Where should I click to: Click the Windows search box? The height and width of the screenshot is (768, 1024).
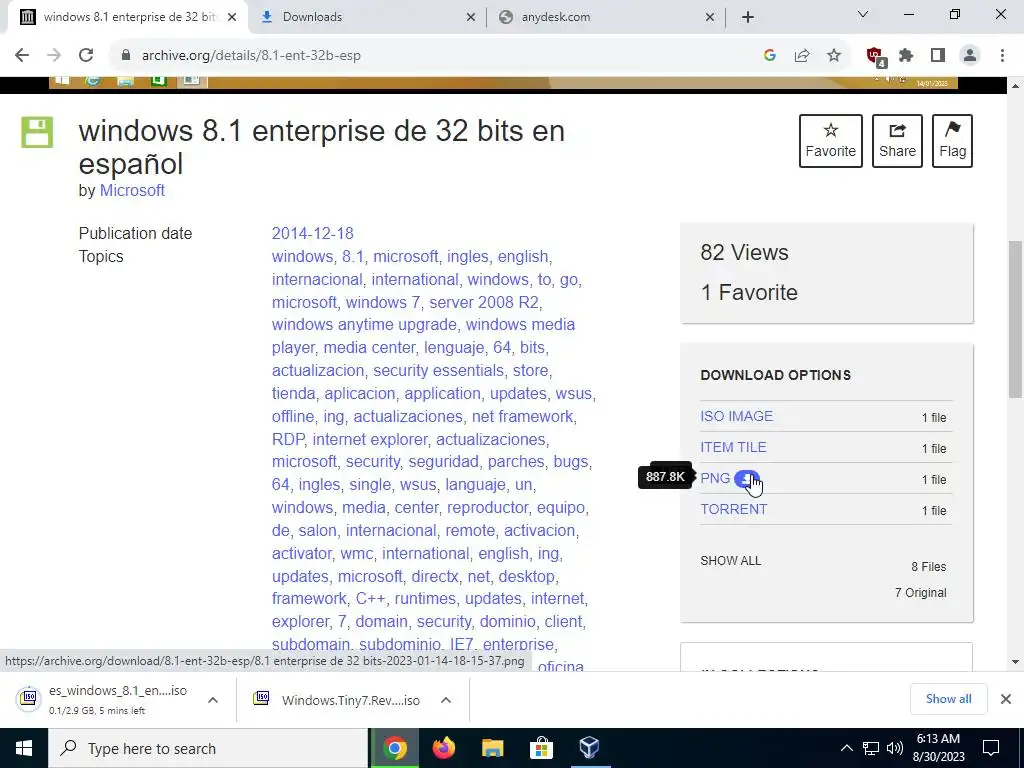pyautogui.click(x=208, y=748)
